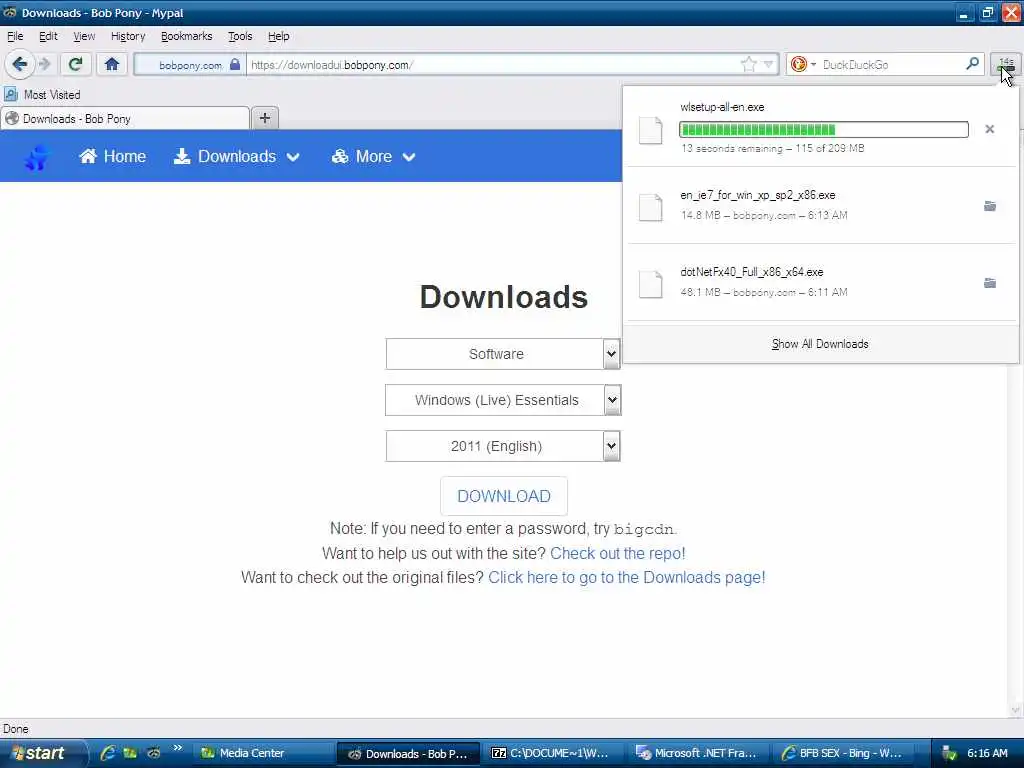The image size is (1024, 768).
Task: Open the Edit menu
Action: [48, 37]
